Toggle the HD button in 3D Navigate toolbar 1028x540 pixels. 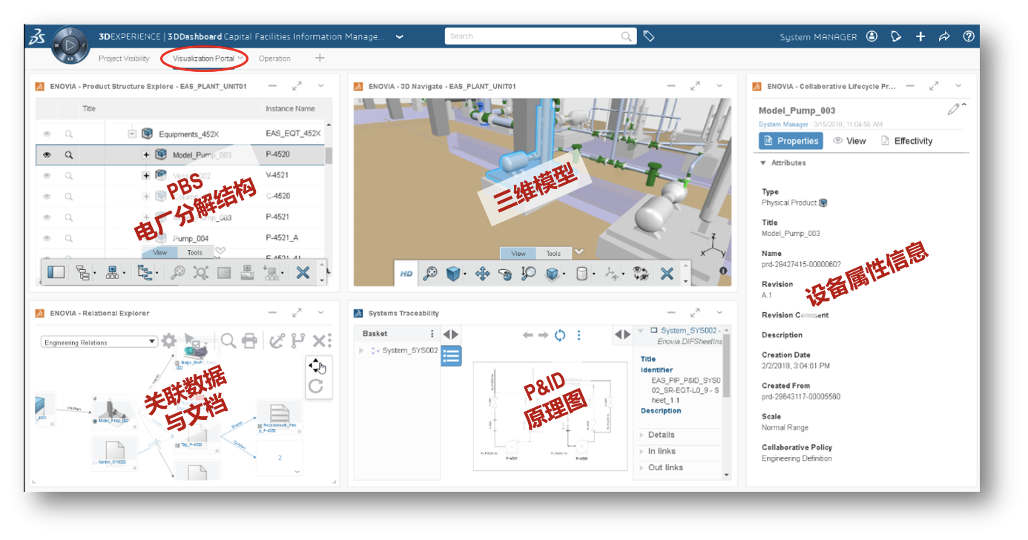click(406, 273)
